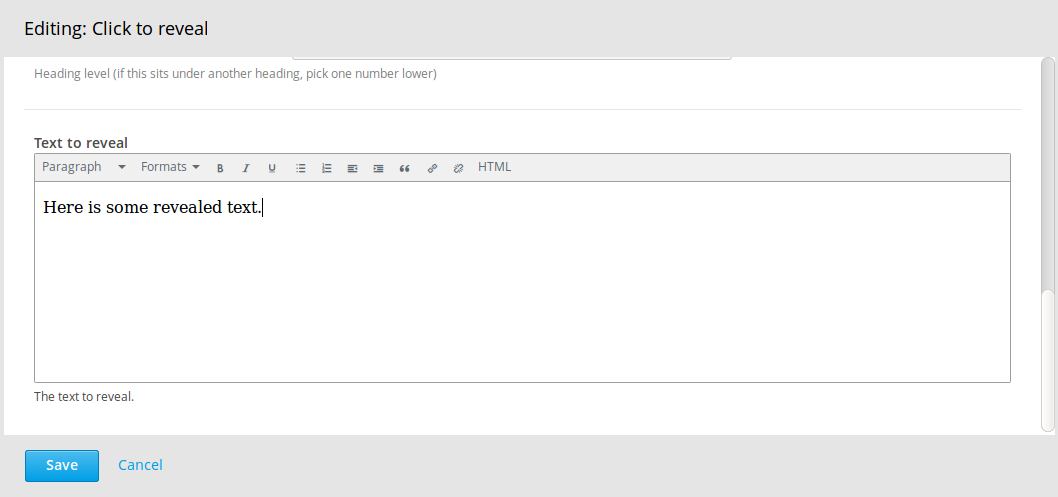Place cursor after "Here is some revealed text."

pos(262,208)
